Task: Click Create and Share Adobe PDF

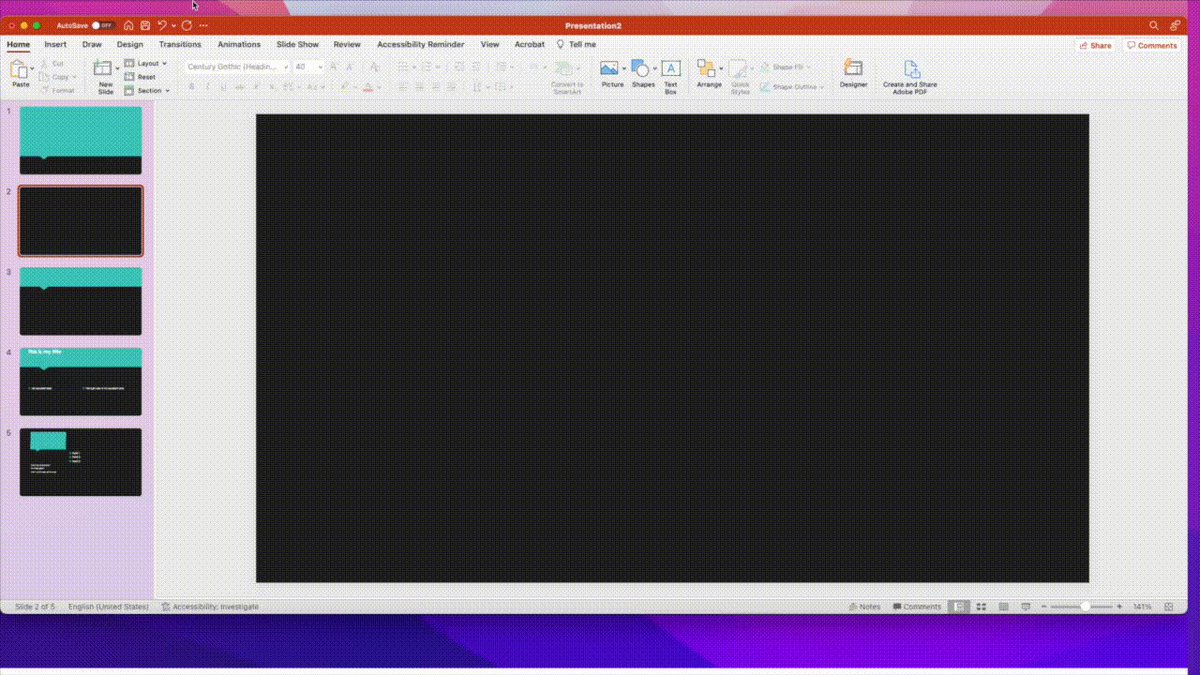Action: [x=910, y=72]
